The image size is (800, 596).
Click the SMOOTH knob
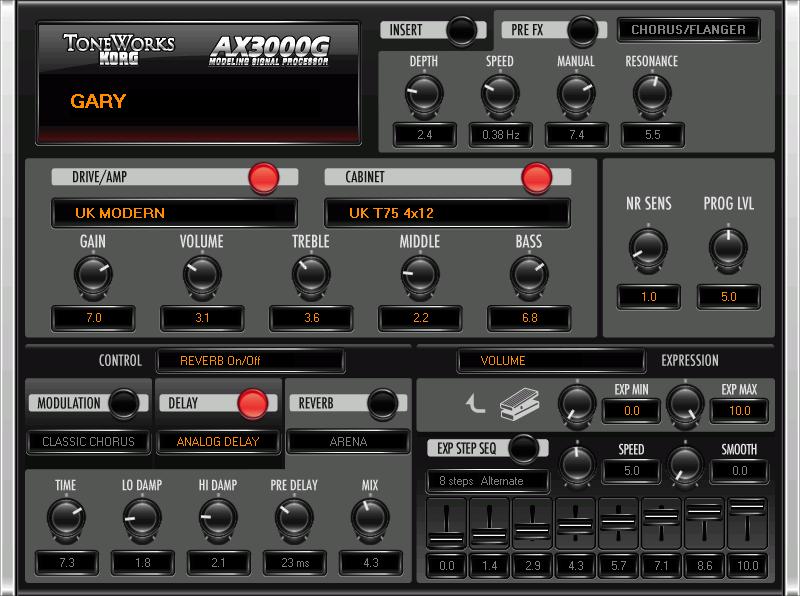coord(685,465)
